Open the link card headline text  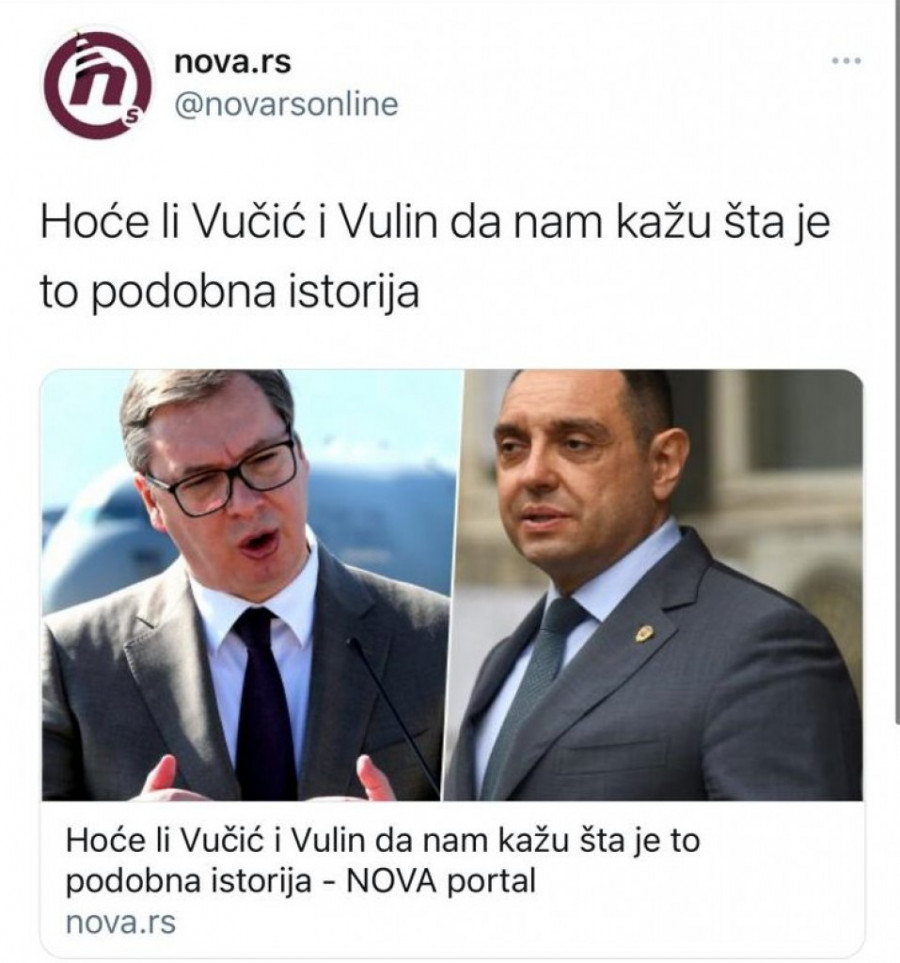coord(382,860)
